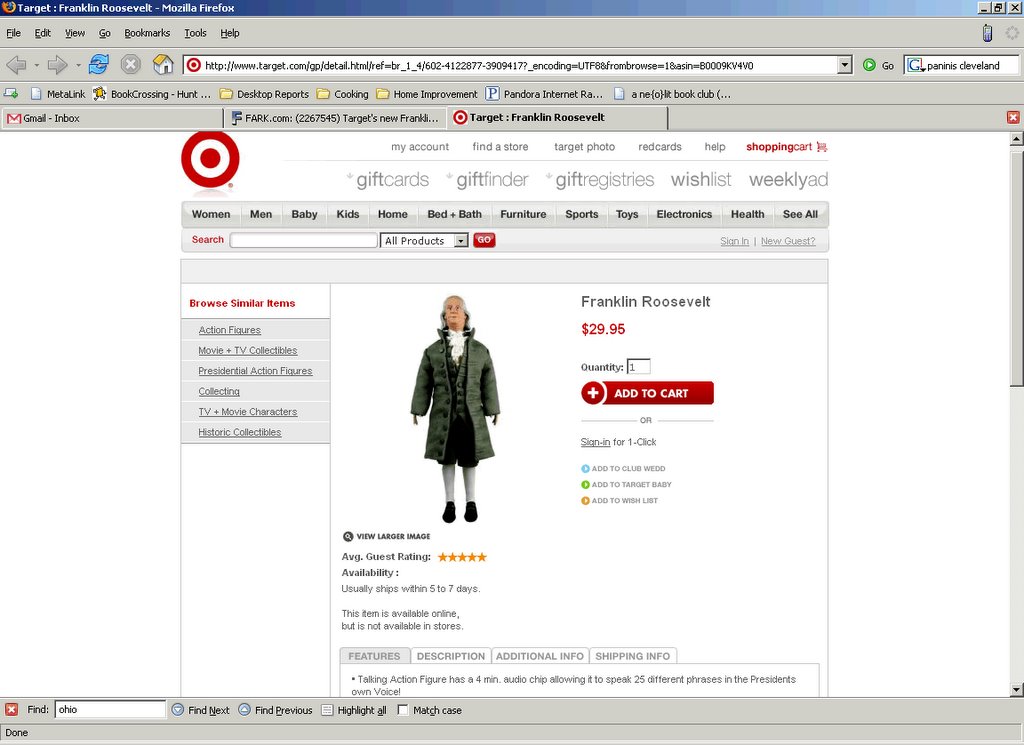Click the Quantity input field
The image size is (1024, 745).
639,367
